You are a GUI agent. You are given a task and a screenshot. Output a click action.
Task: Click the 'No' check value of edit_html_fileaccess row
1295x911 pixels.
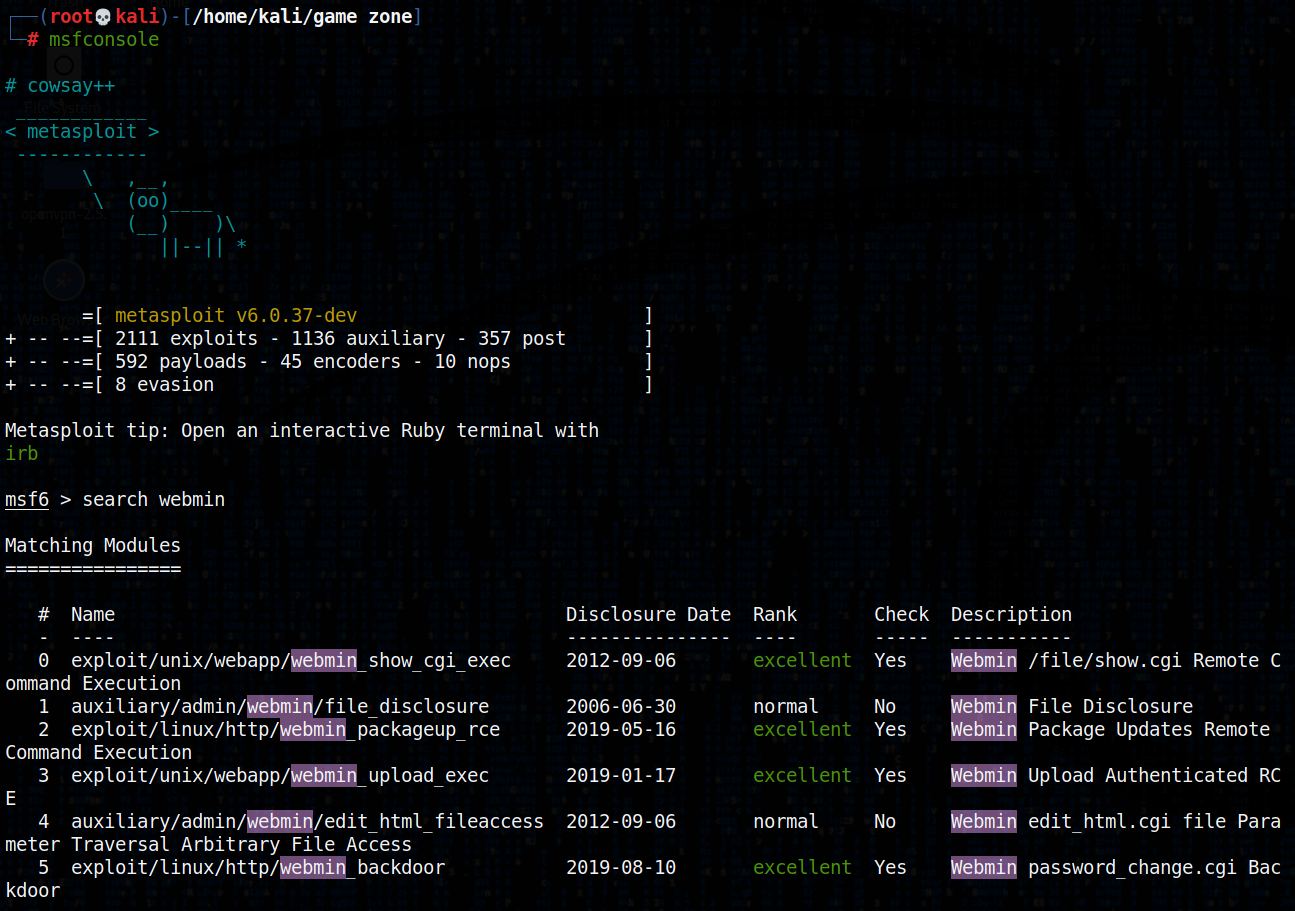885,822
